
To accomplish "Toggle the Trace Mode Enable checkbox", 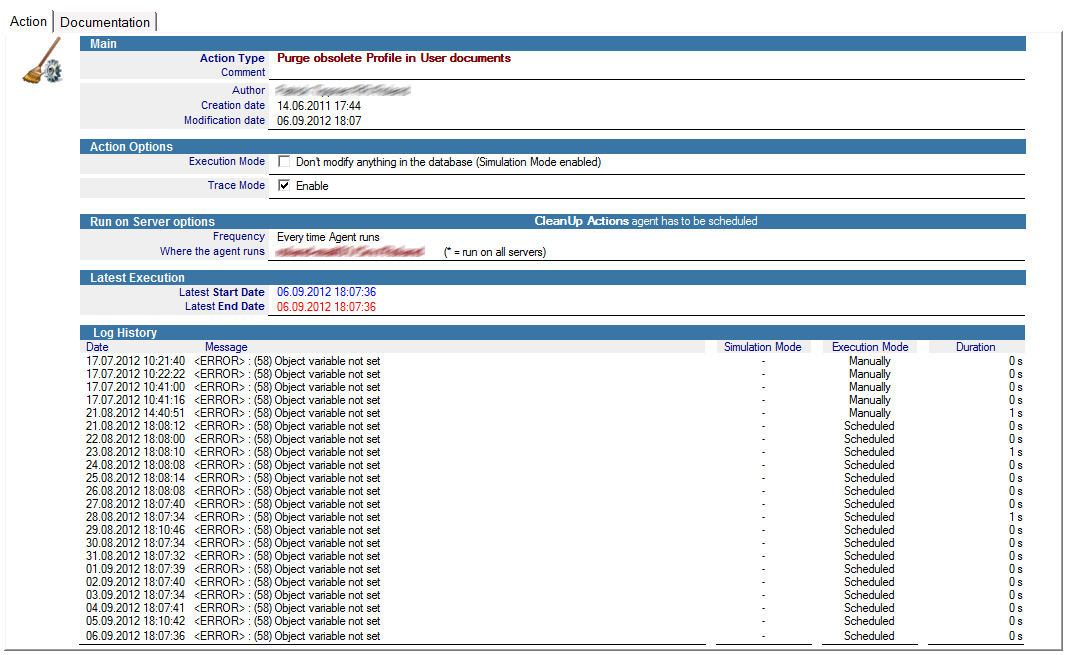I will point(285,185).
